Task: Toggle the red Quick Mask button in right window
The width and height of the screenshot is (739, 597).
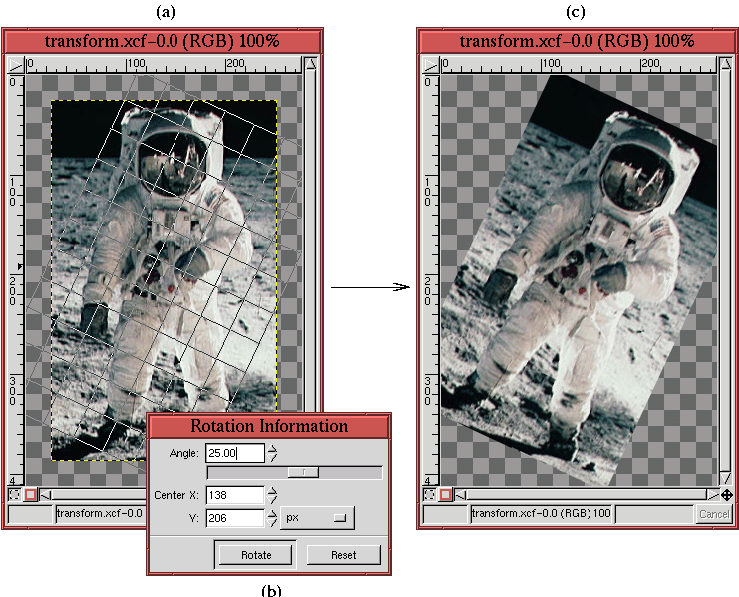Action: [x=444, y=494]
